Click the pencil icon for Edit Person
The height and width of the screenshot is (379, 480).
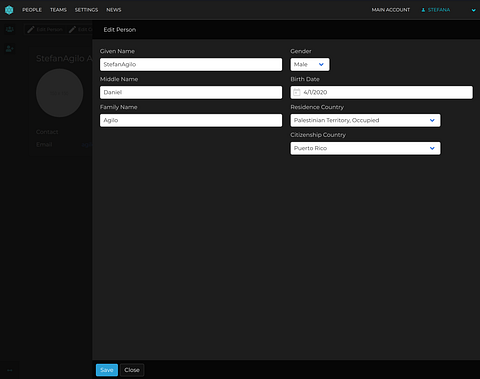click(31, 30)
